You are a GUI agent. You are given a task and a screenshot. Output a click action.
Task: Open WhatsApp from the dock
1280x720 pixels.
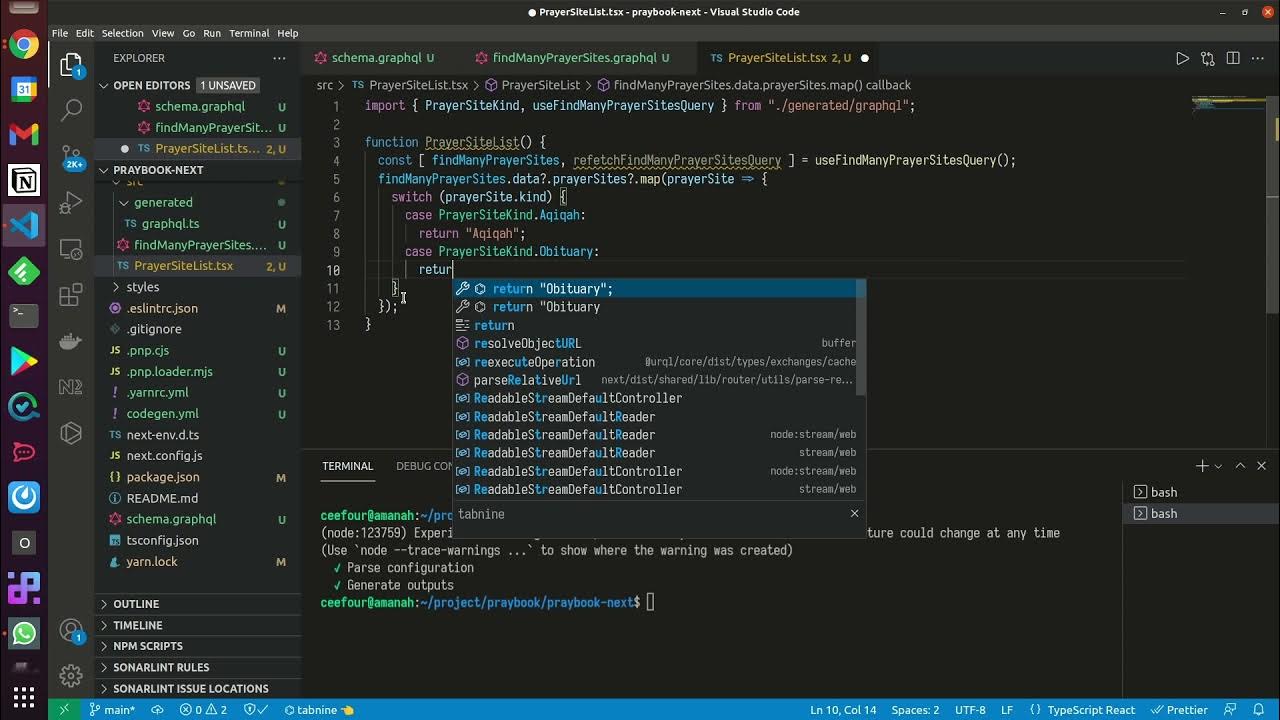point(24,633)
